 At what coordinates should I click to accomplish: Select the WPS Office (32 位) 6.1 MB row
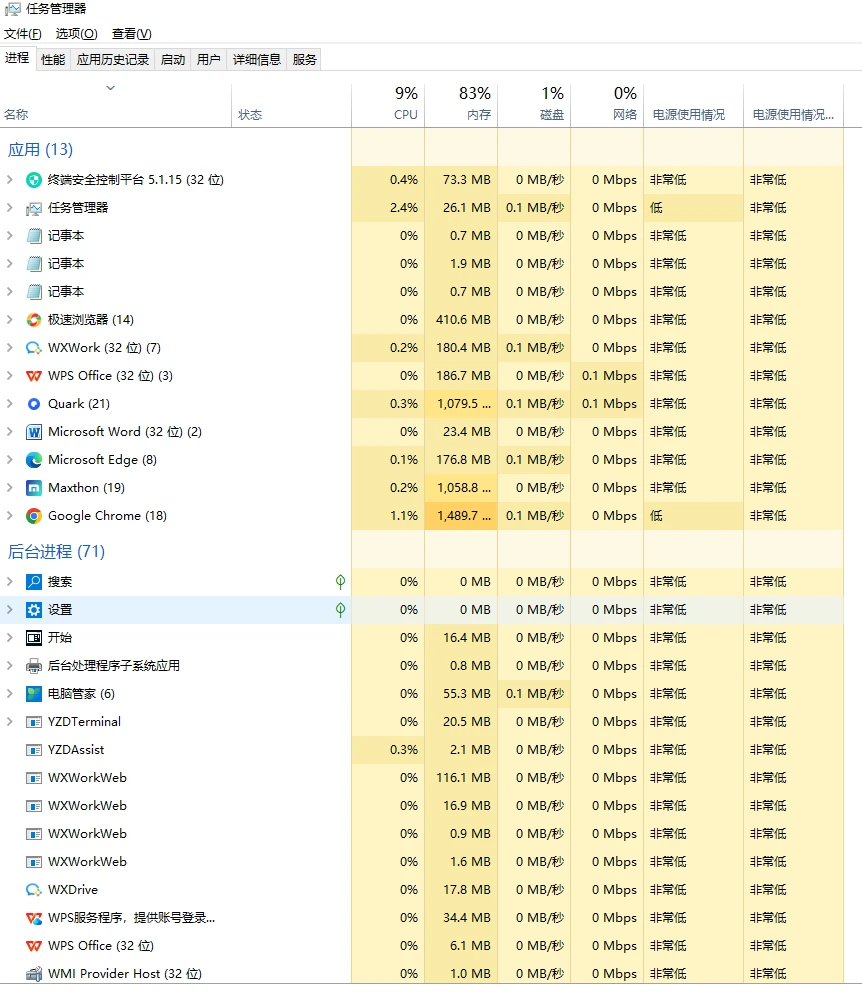[x=421, y=946]
